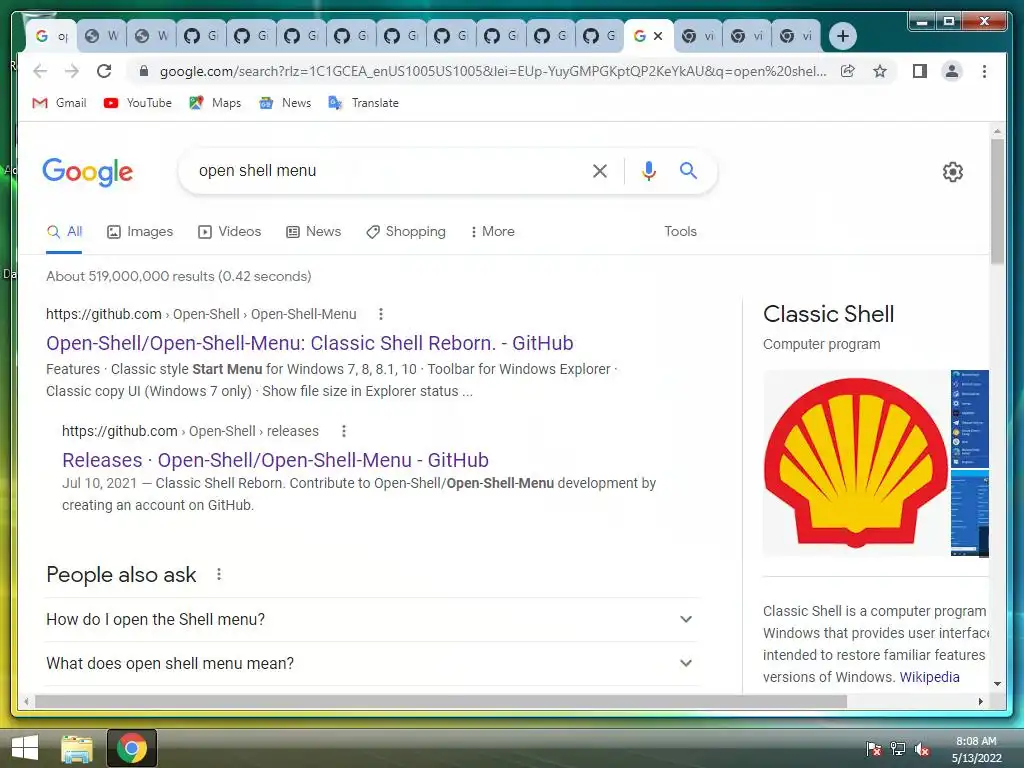Switch to Videos results
The image size is (1024, 768).
[229, 232]
